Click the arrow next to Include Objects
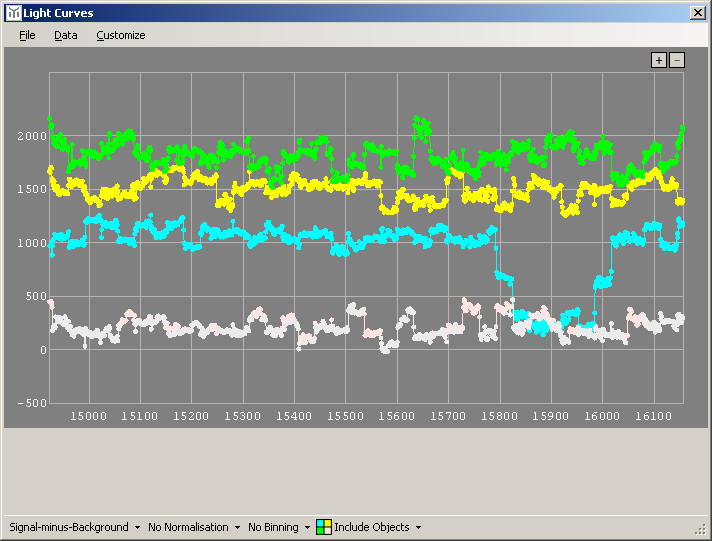712x541 pixels. 418,527
